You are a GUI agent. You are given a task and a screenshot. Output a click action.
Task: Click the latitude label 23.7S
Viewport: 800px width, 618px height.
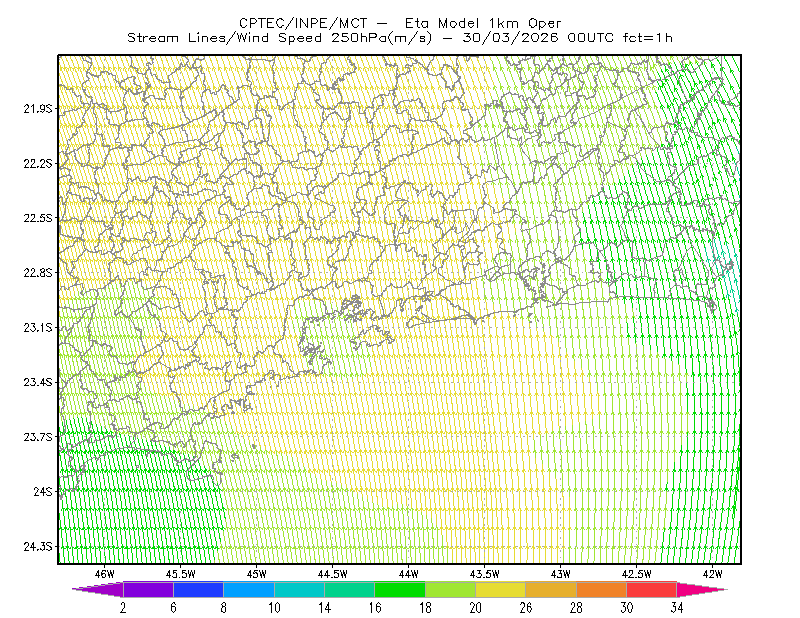coord(38,437)
